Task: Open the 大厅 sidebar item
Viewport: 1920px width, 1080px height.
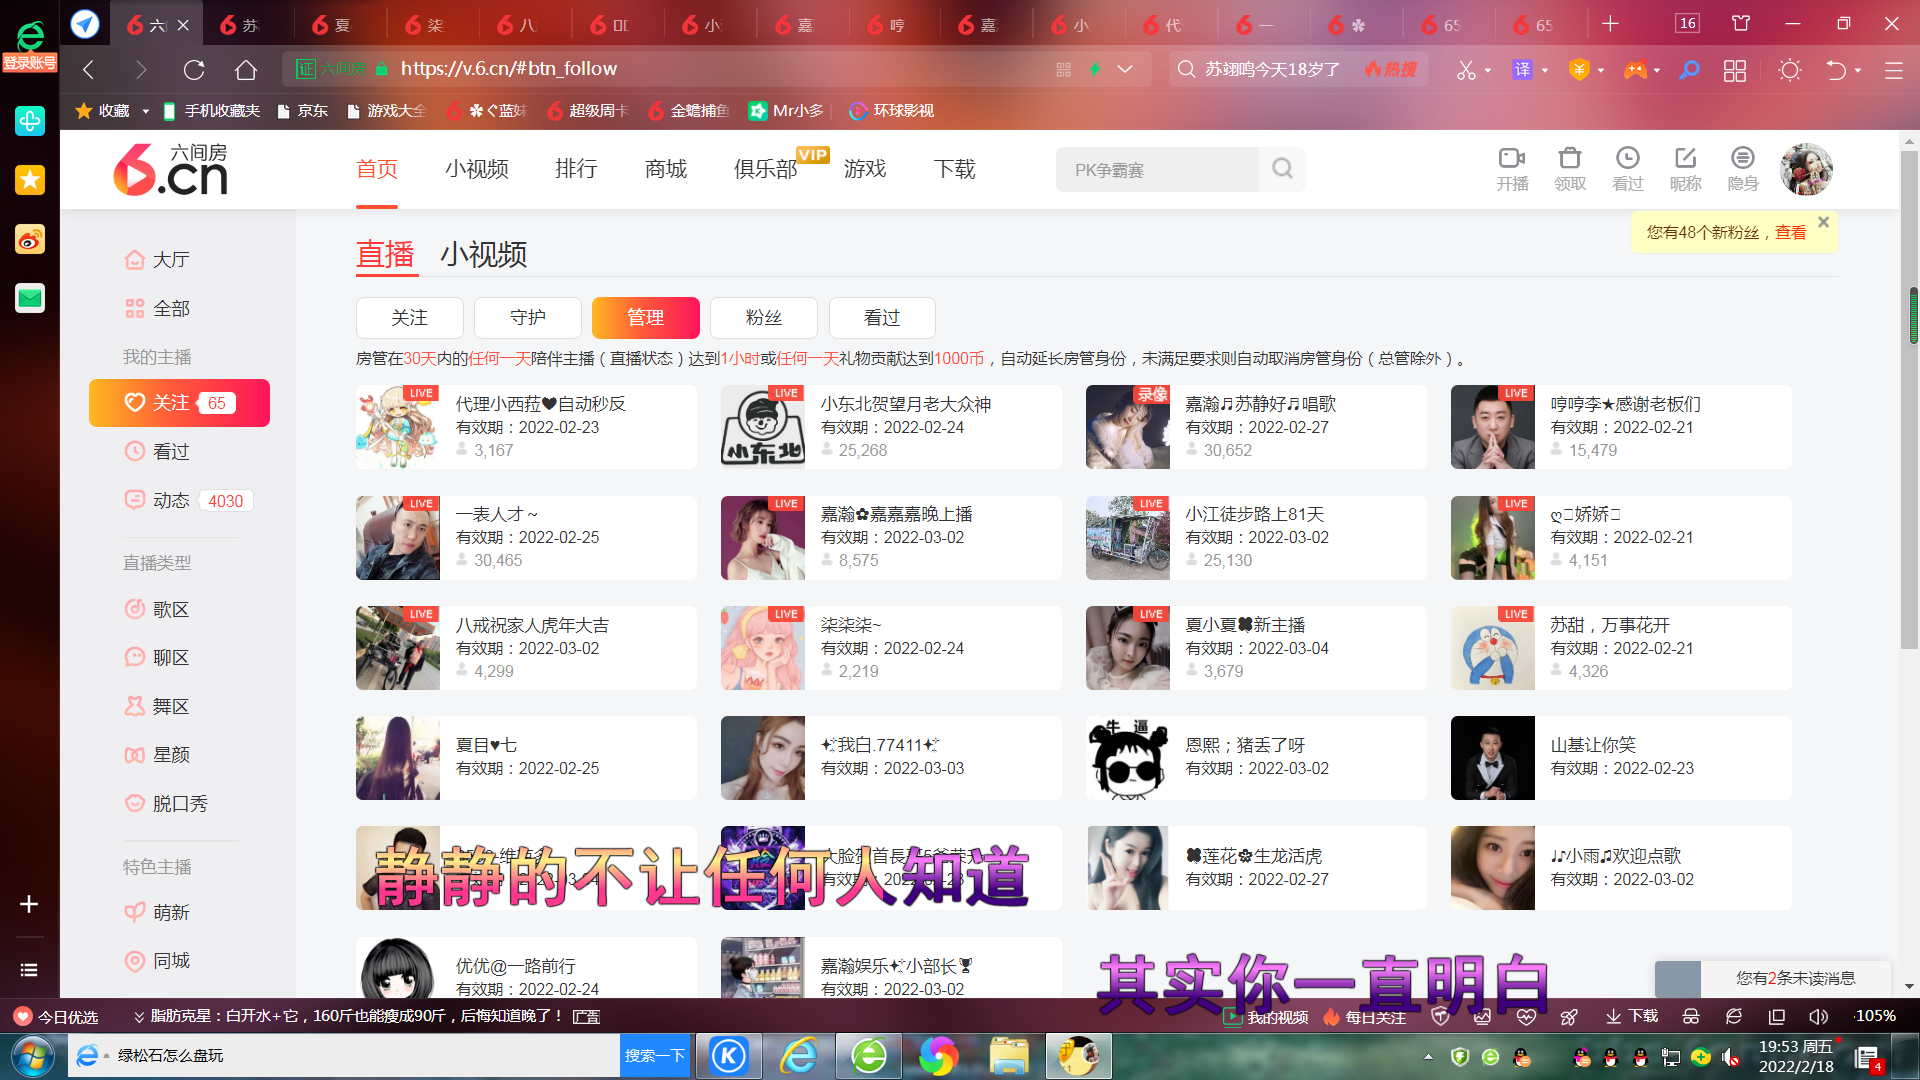Action: point(157,260)
